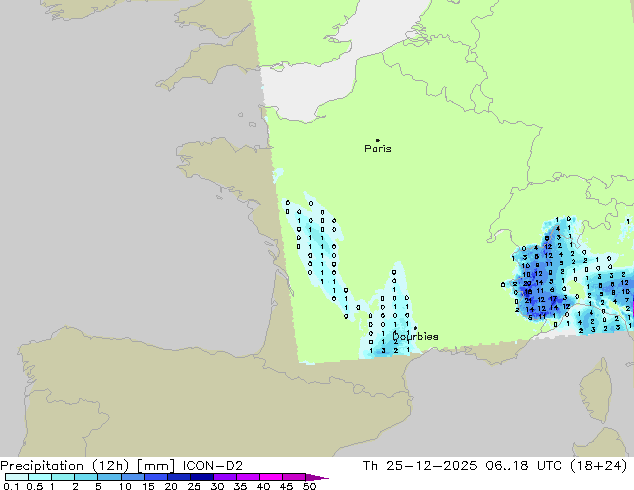Click the purple arrow tip above 50

(x=317, y=477)
